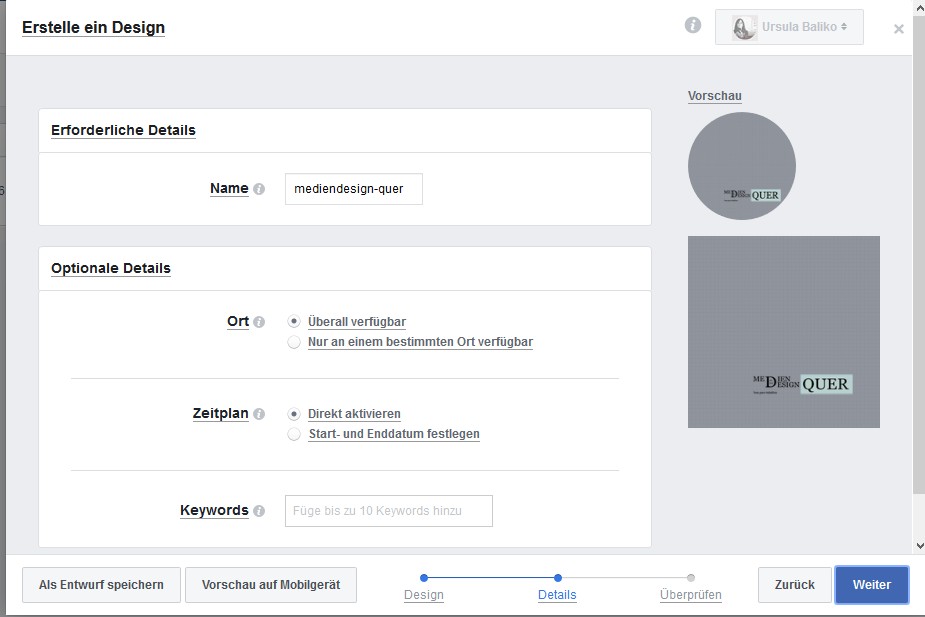
Task: Click into the Keywords input field
Action: [388, 511]
